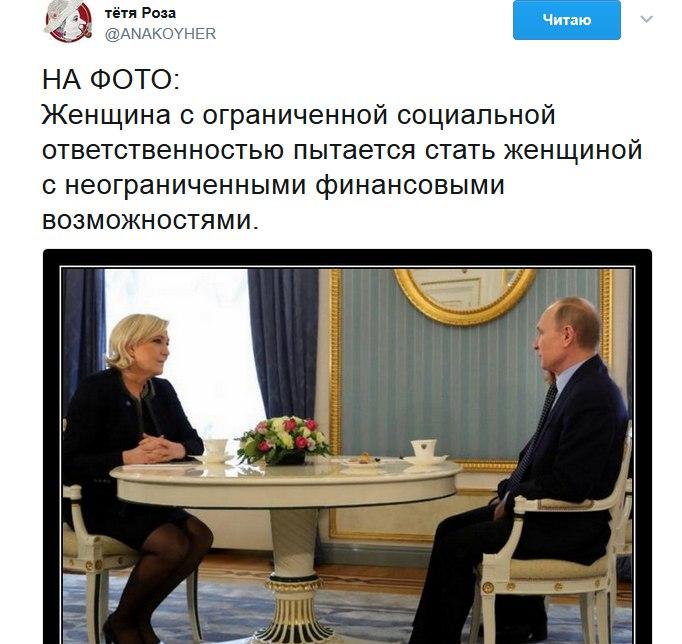This screenshot has height=644, width=682.
Task: Open the attached photo of the meeting
Action: point(347,447)
